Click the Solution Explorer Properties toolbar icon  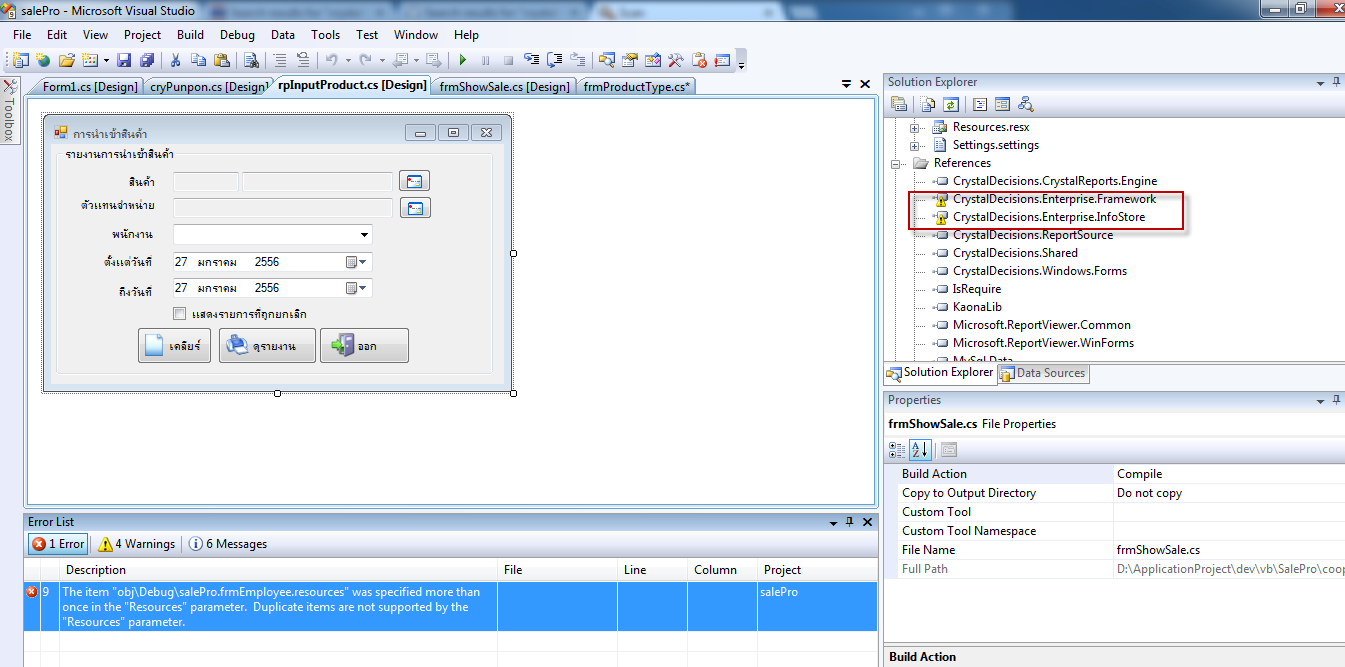coord(899,104)
